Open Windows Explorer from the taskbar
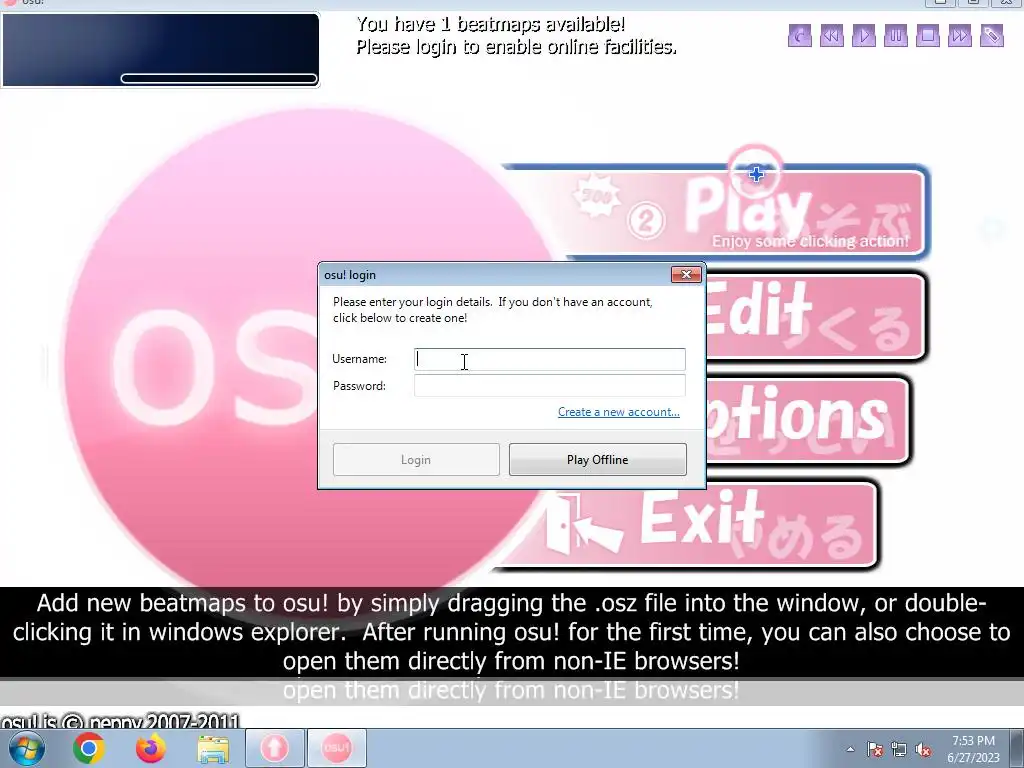 pyautogui.click(x=213, y=749)
